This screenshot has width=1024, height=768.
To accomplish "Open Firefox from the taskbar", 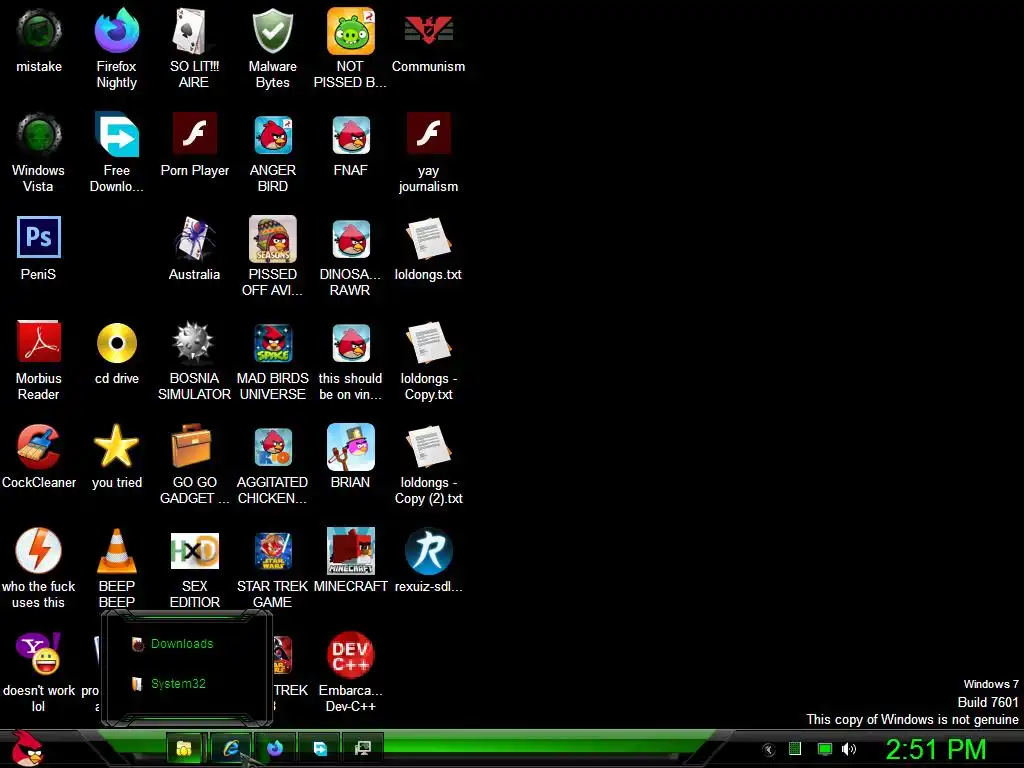I will click(275, 748).
